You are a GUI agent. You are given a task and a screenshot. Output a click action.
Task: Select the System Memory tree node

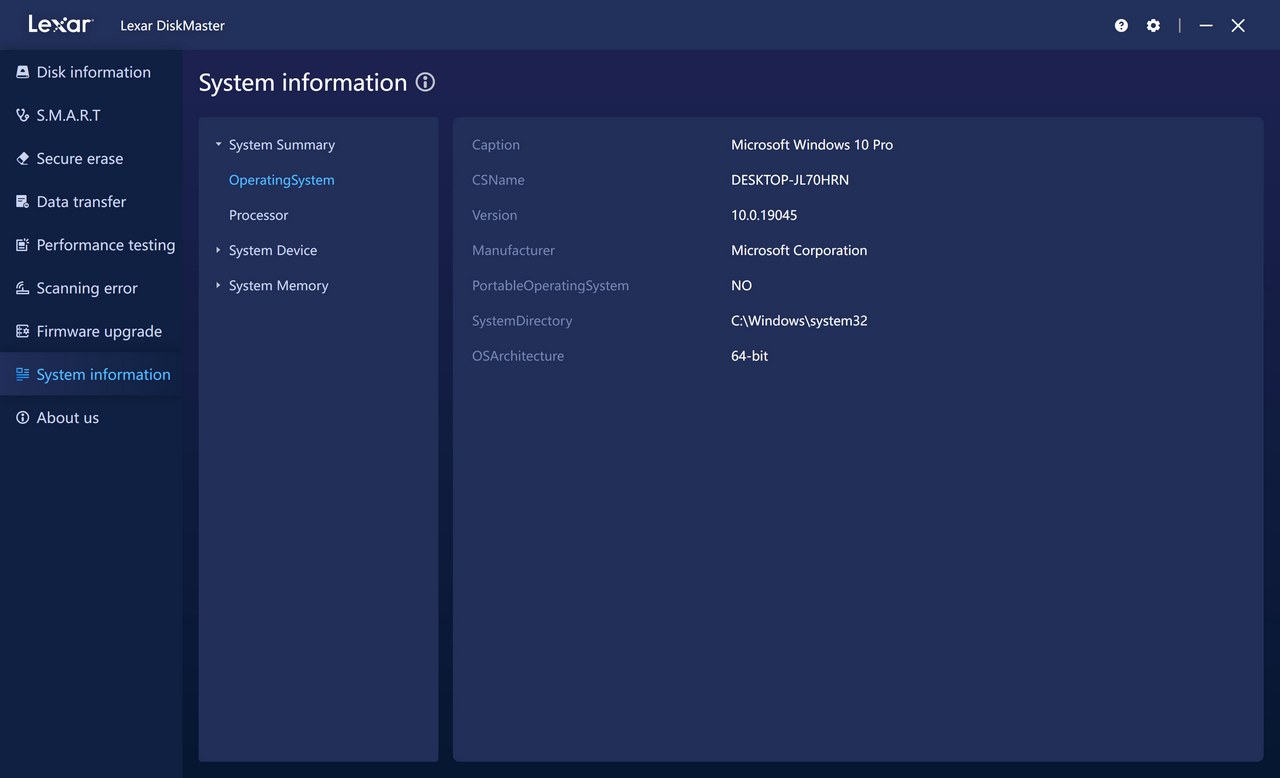coord(279,285)
